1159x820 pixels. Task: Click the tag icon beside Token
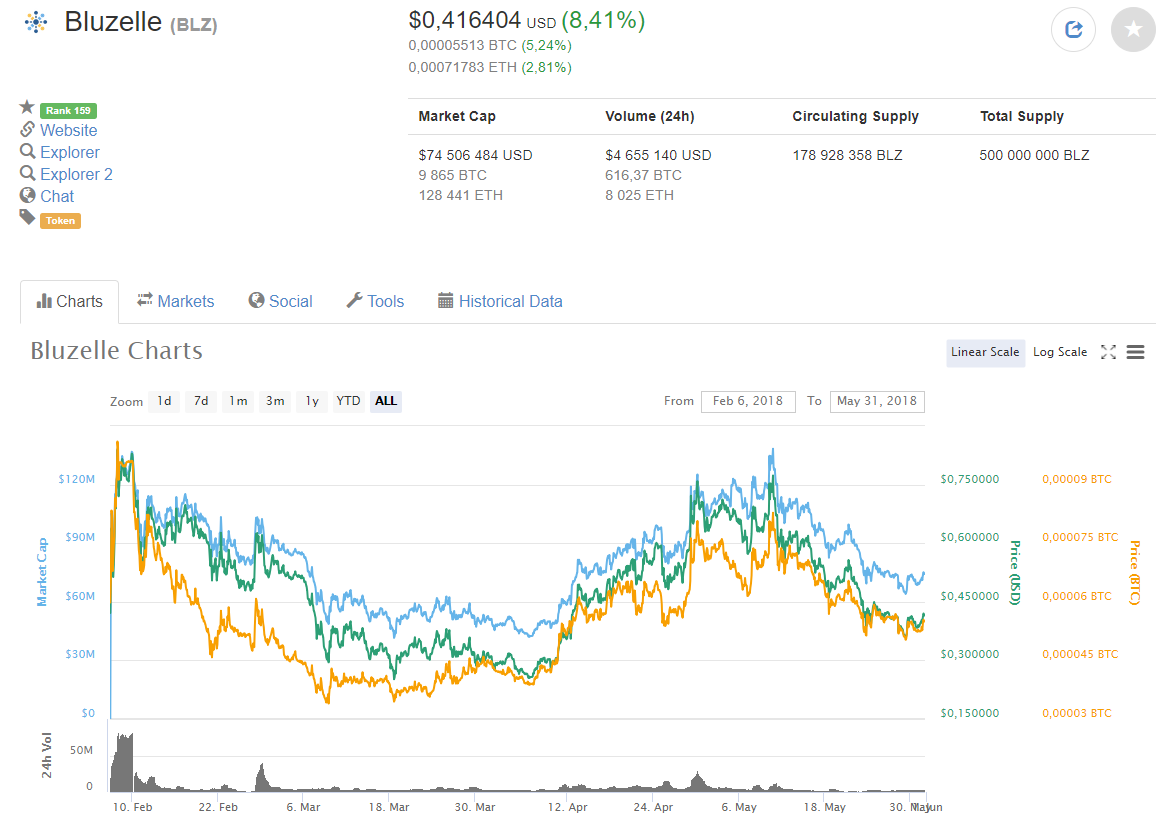(27, 217)
